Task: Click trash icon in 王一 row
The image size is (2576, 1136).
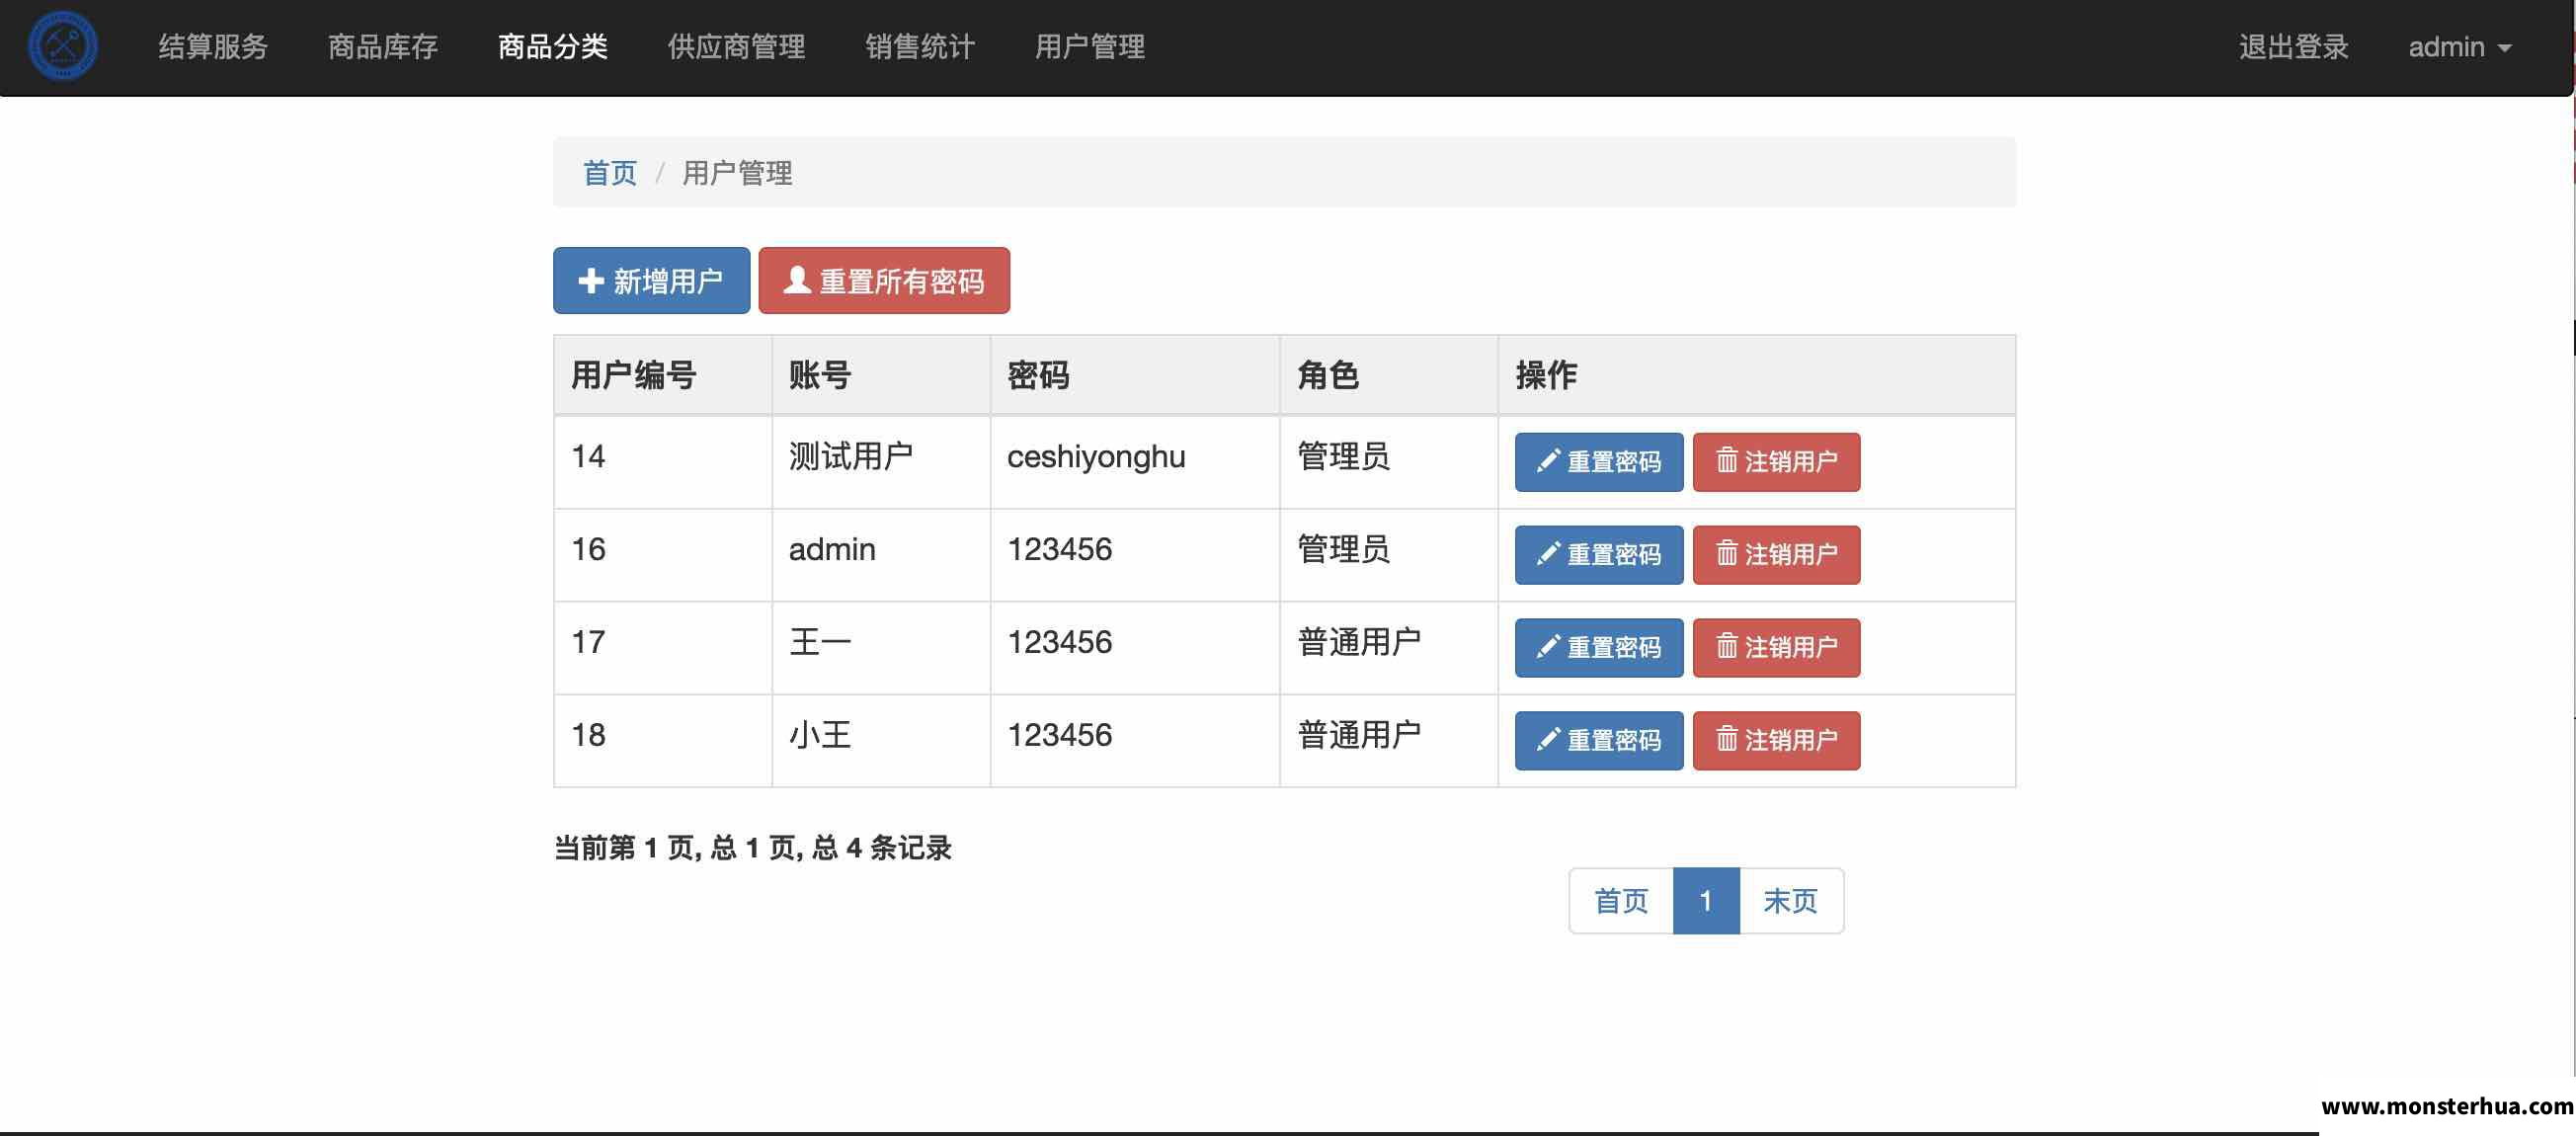Action: pos(1727,647)
